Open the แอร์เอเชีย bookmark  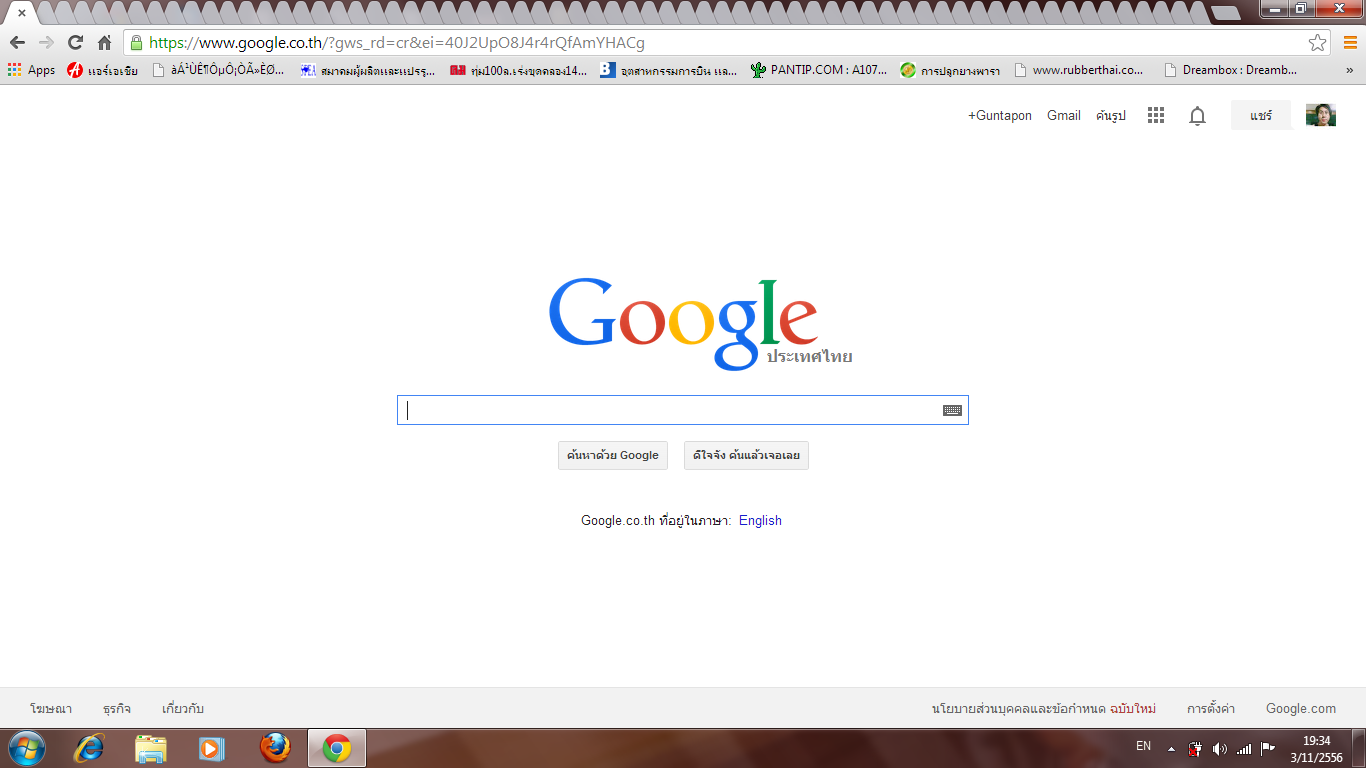coord(102,70)
